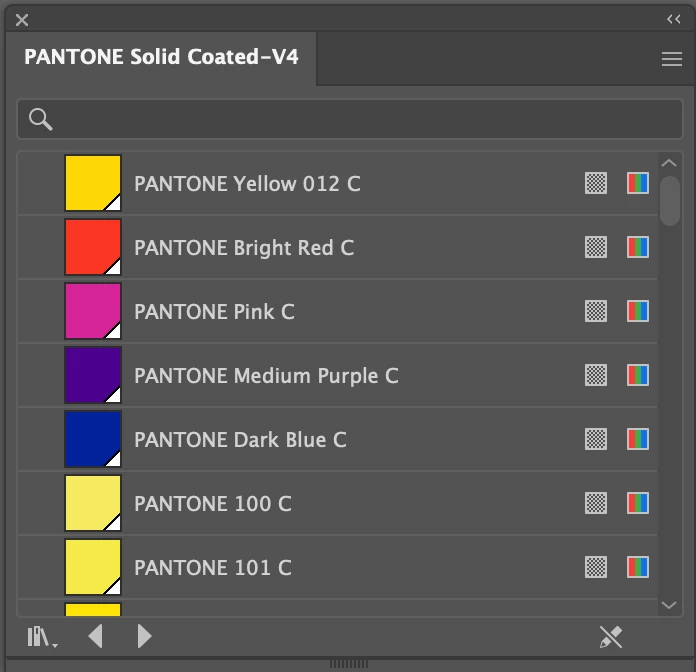Viewport: 696px width, 672px height.
Task: Pick the PANTONE Bright Red C color swatch
Action: click(93, 248)
